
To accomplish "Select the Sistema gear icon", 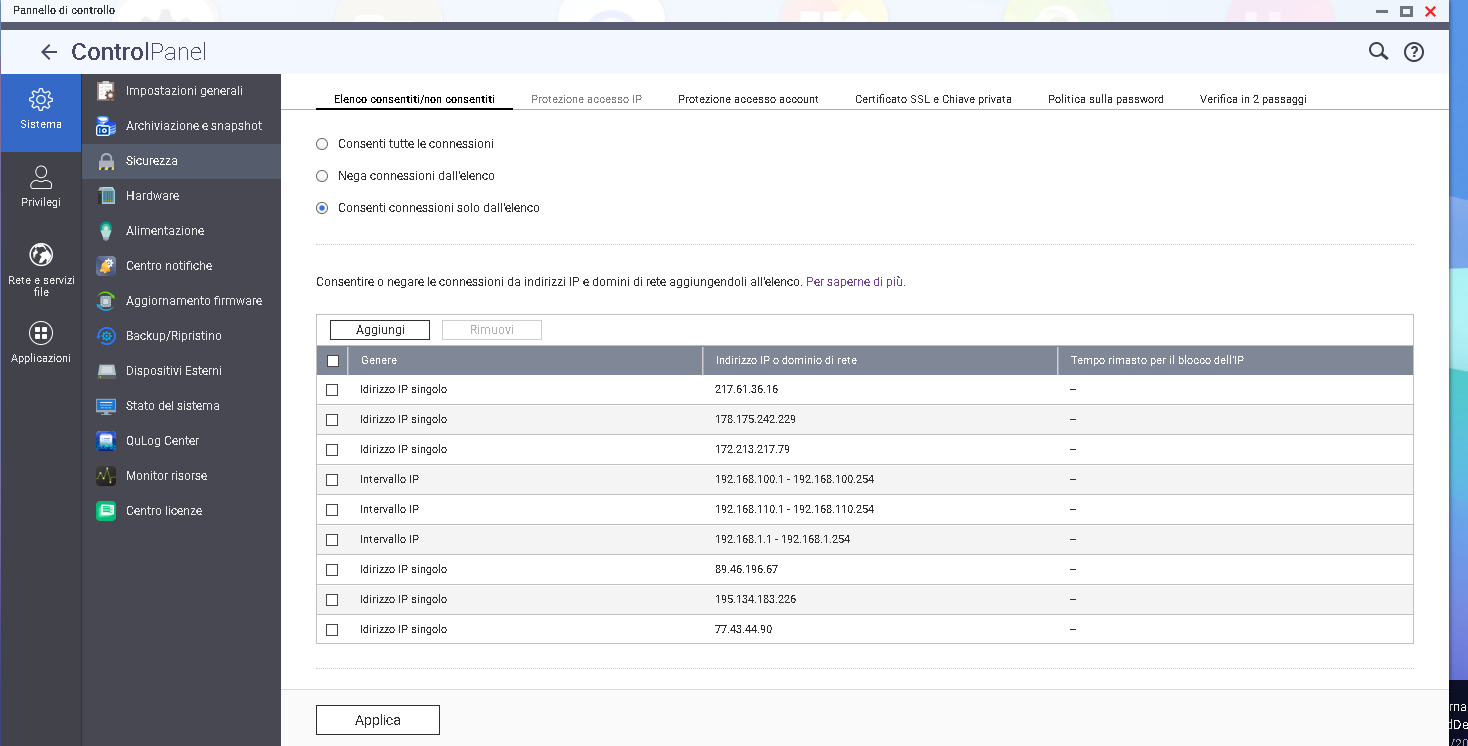I will coord(41,99).
